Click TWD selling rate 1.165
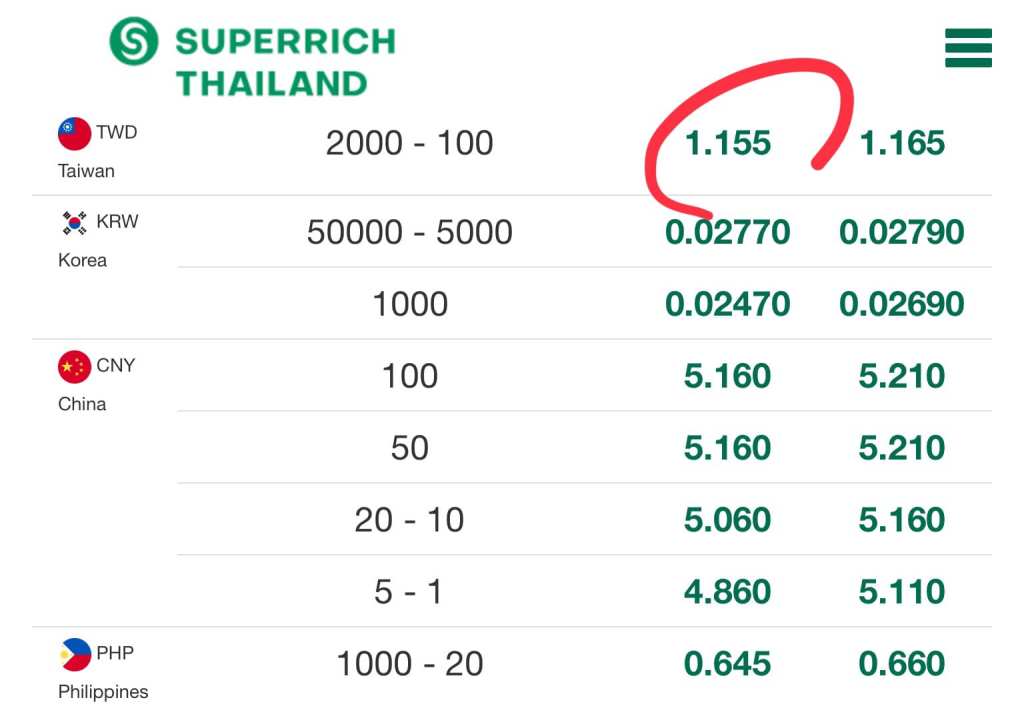The image size is (1024, 710). coord(902,143)
